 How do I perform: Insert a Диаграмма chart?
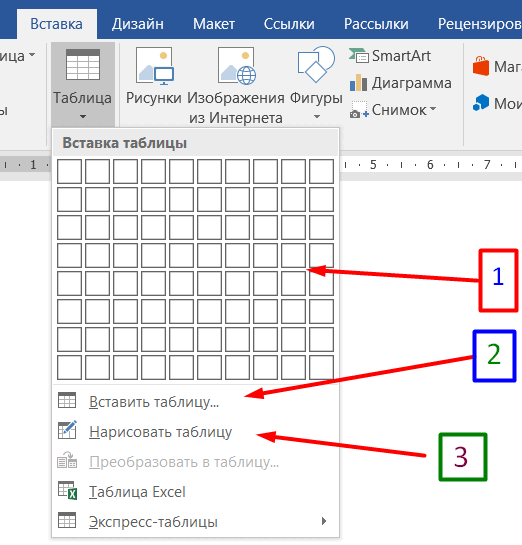pyautogui.click(x=400, y=83)
